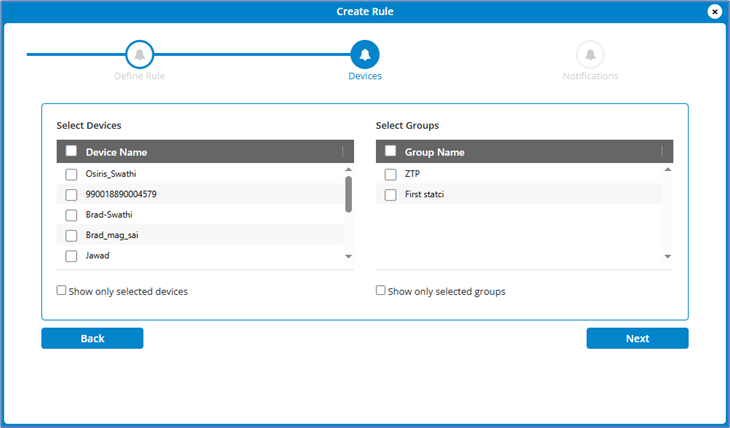
Task: Tick the First statci group checkbox
Action: (x=390, y=194)
